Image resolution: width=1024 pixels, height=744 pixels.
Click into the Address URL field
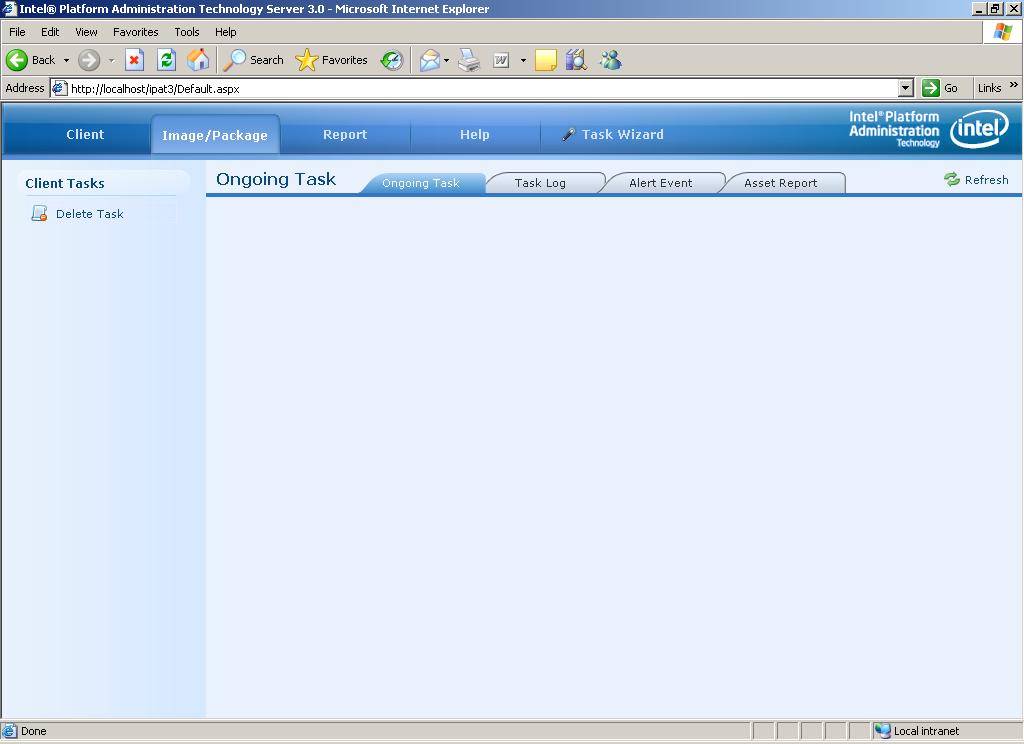480,88
